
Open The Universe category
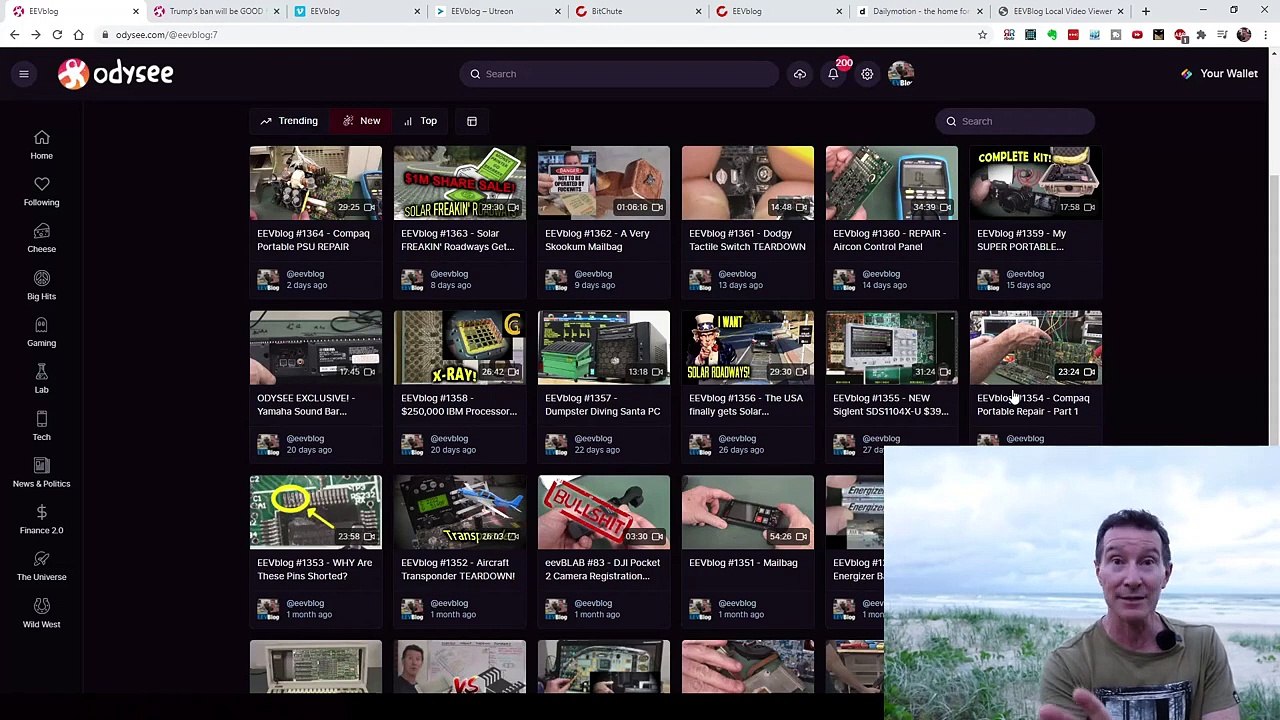[41, 566]
